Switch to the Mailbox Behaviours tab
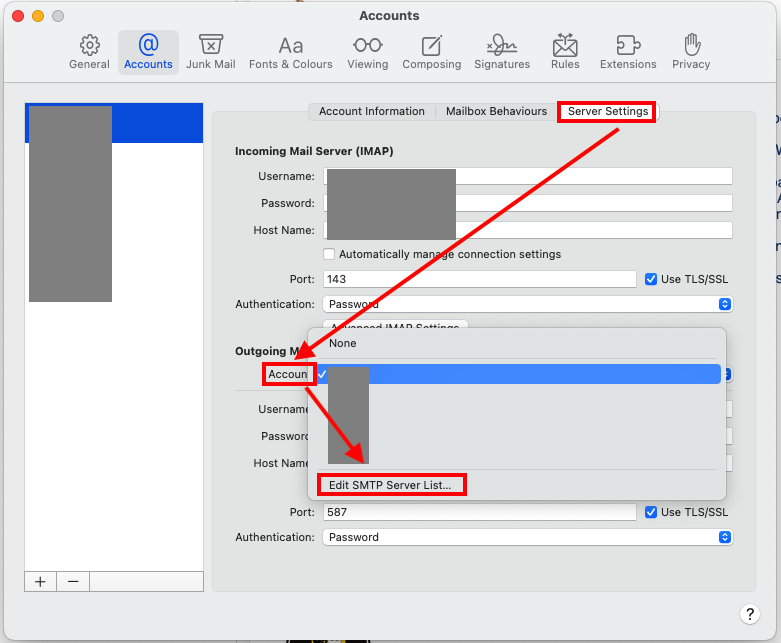The height and width of the screenshot is (643, 781). click(496, 111)
